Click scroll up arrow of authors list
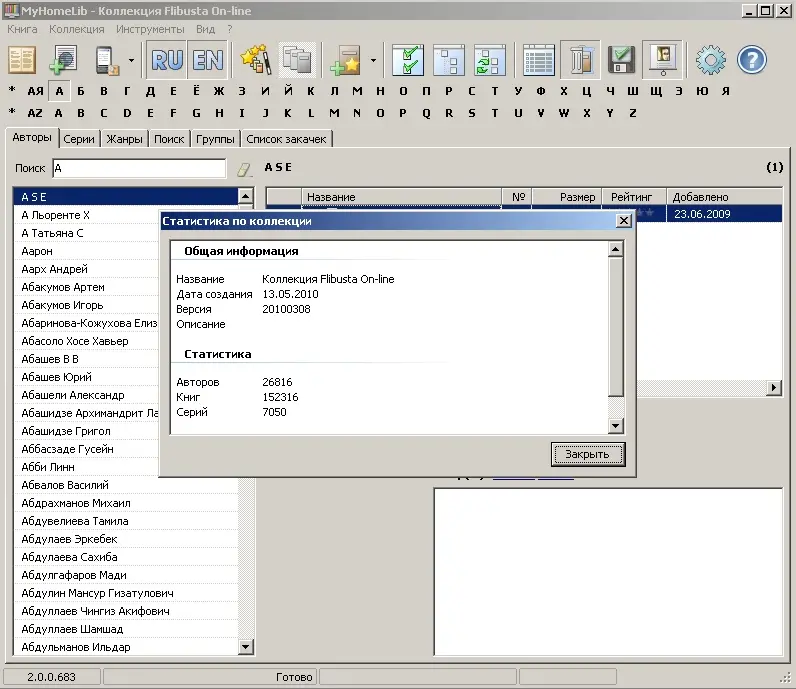This screenshot has height=689, width=796. (245, 196)
